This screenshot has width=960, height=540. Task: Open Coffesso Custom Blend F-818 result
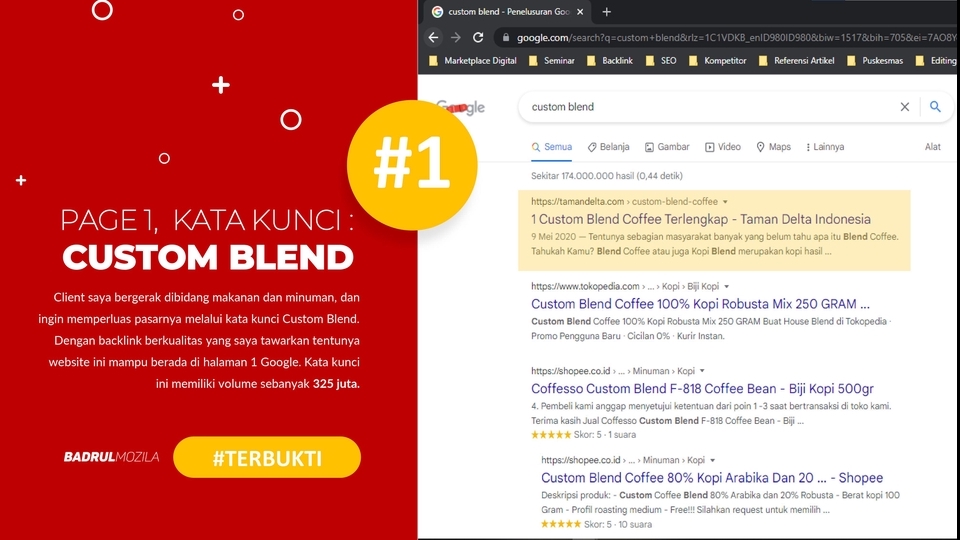pos(702,388)
